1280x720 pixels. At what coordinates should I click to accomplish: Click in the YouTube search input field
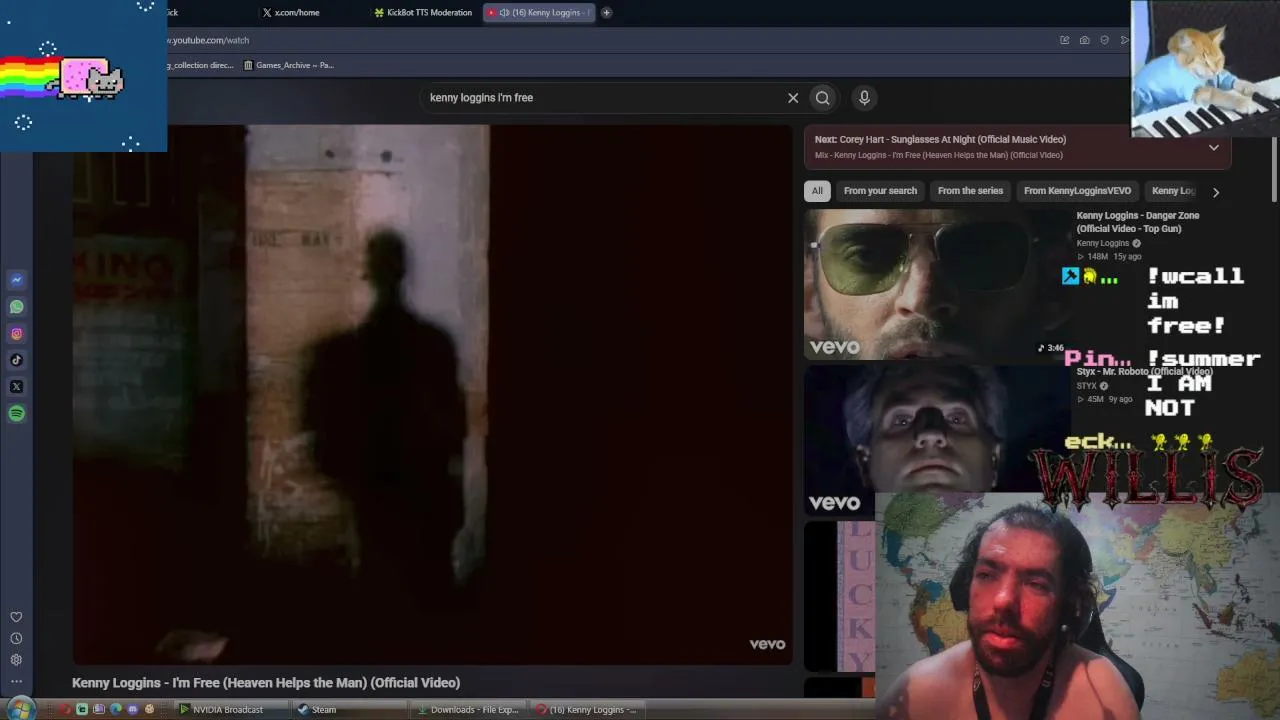click(606, 98)
